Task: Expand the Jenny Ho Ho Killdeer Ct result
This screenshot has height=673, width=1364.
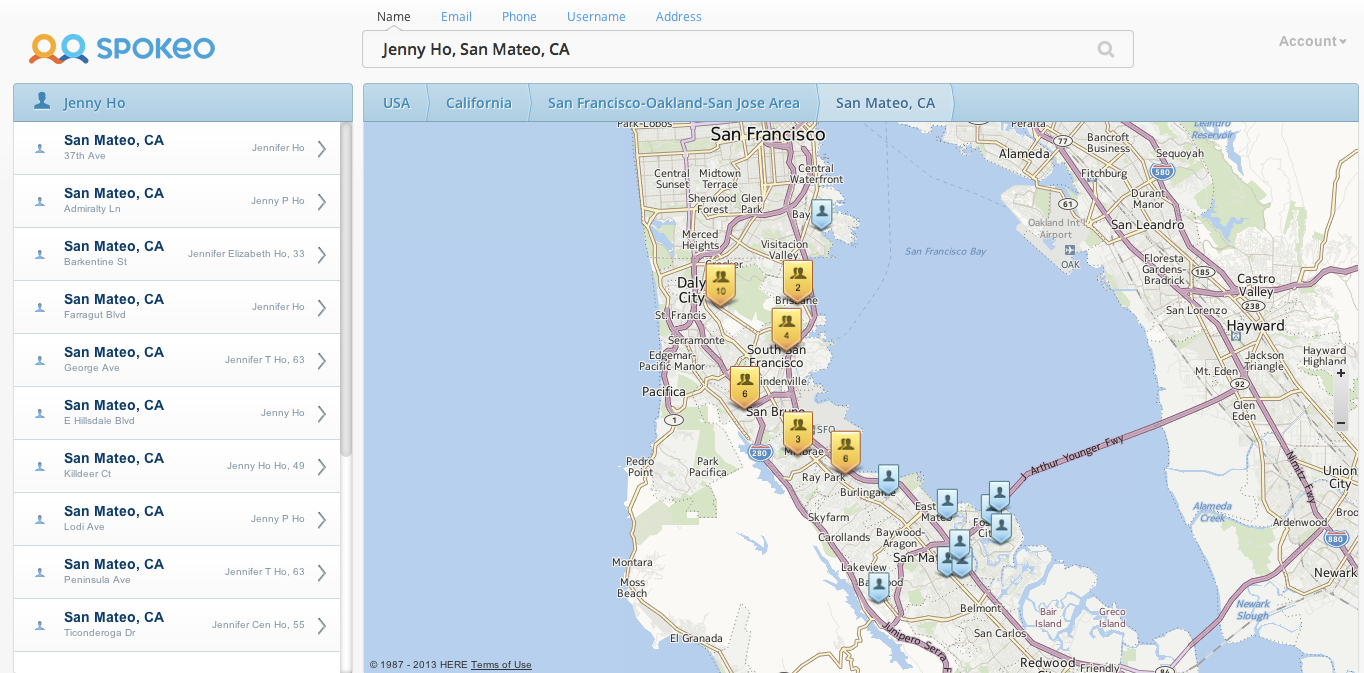Action: click(x=322, y=466)
